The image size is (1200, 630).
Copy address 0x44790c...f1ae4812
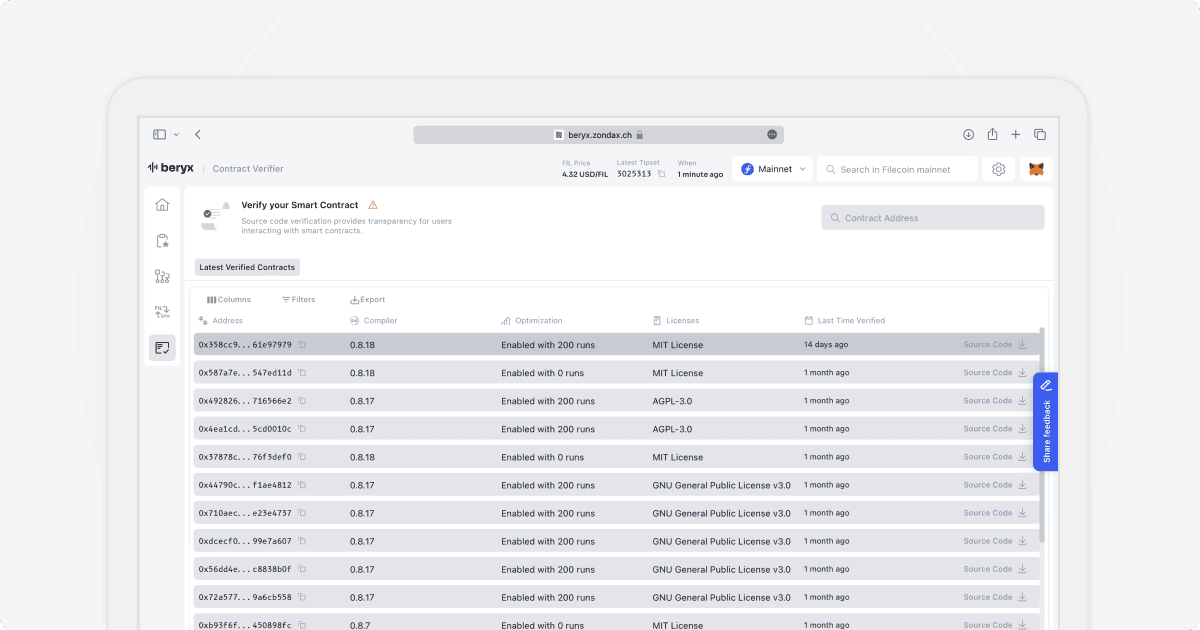[x=302, y=485]
